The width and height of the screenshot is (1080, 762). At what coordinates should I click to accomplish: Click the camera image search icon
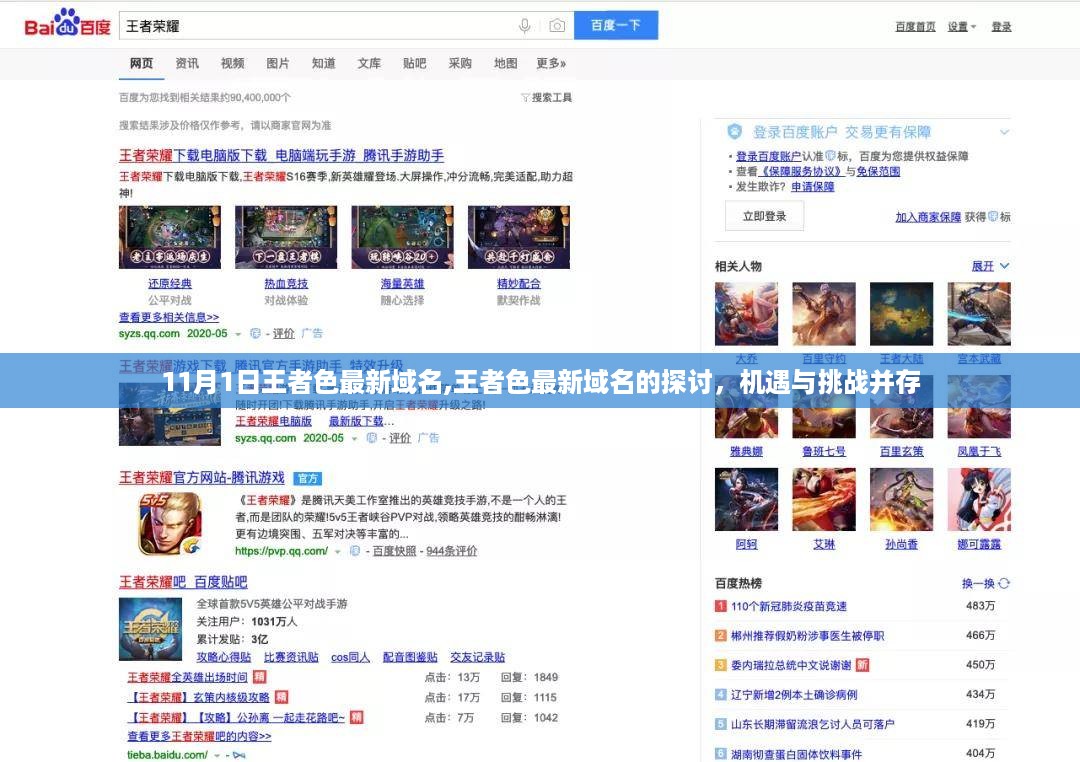[x=557, y=26]
